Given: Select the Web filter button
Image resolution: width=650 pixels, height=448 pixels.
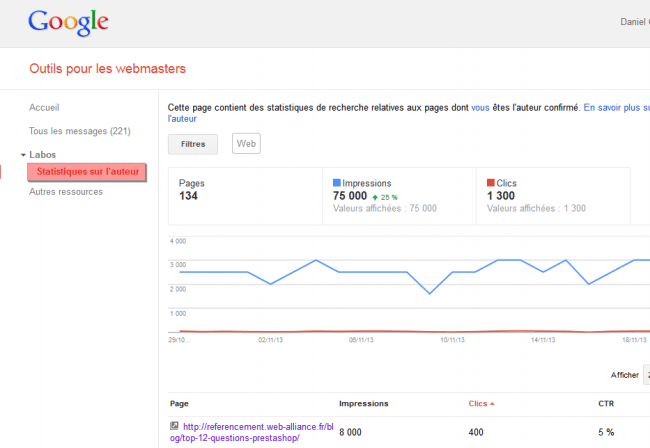Looking at the screenshot, I should 246,144.
